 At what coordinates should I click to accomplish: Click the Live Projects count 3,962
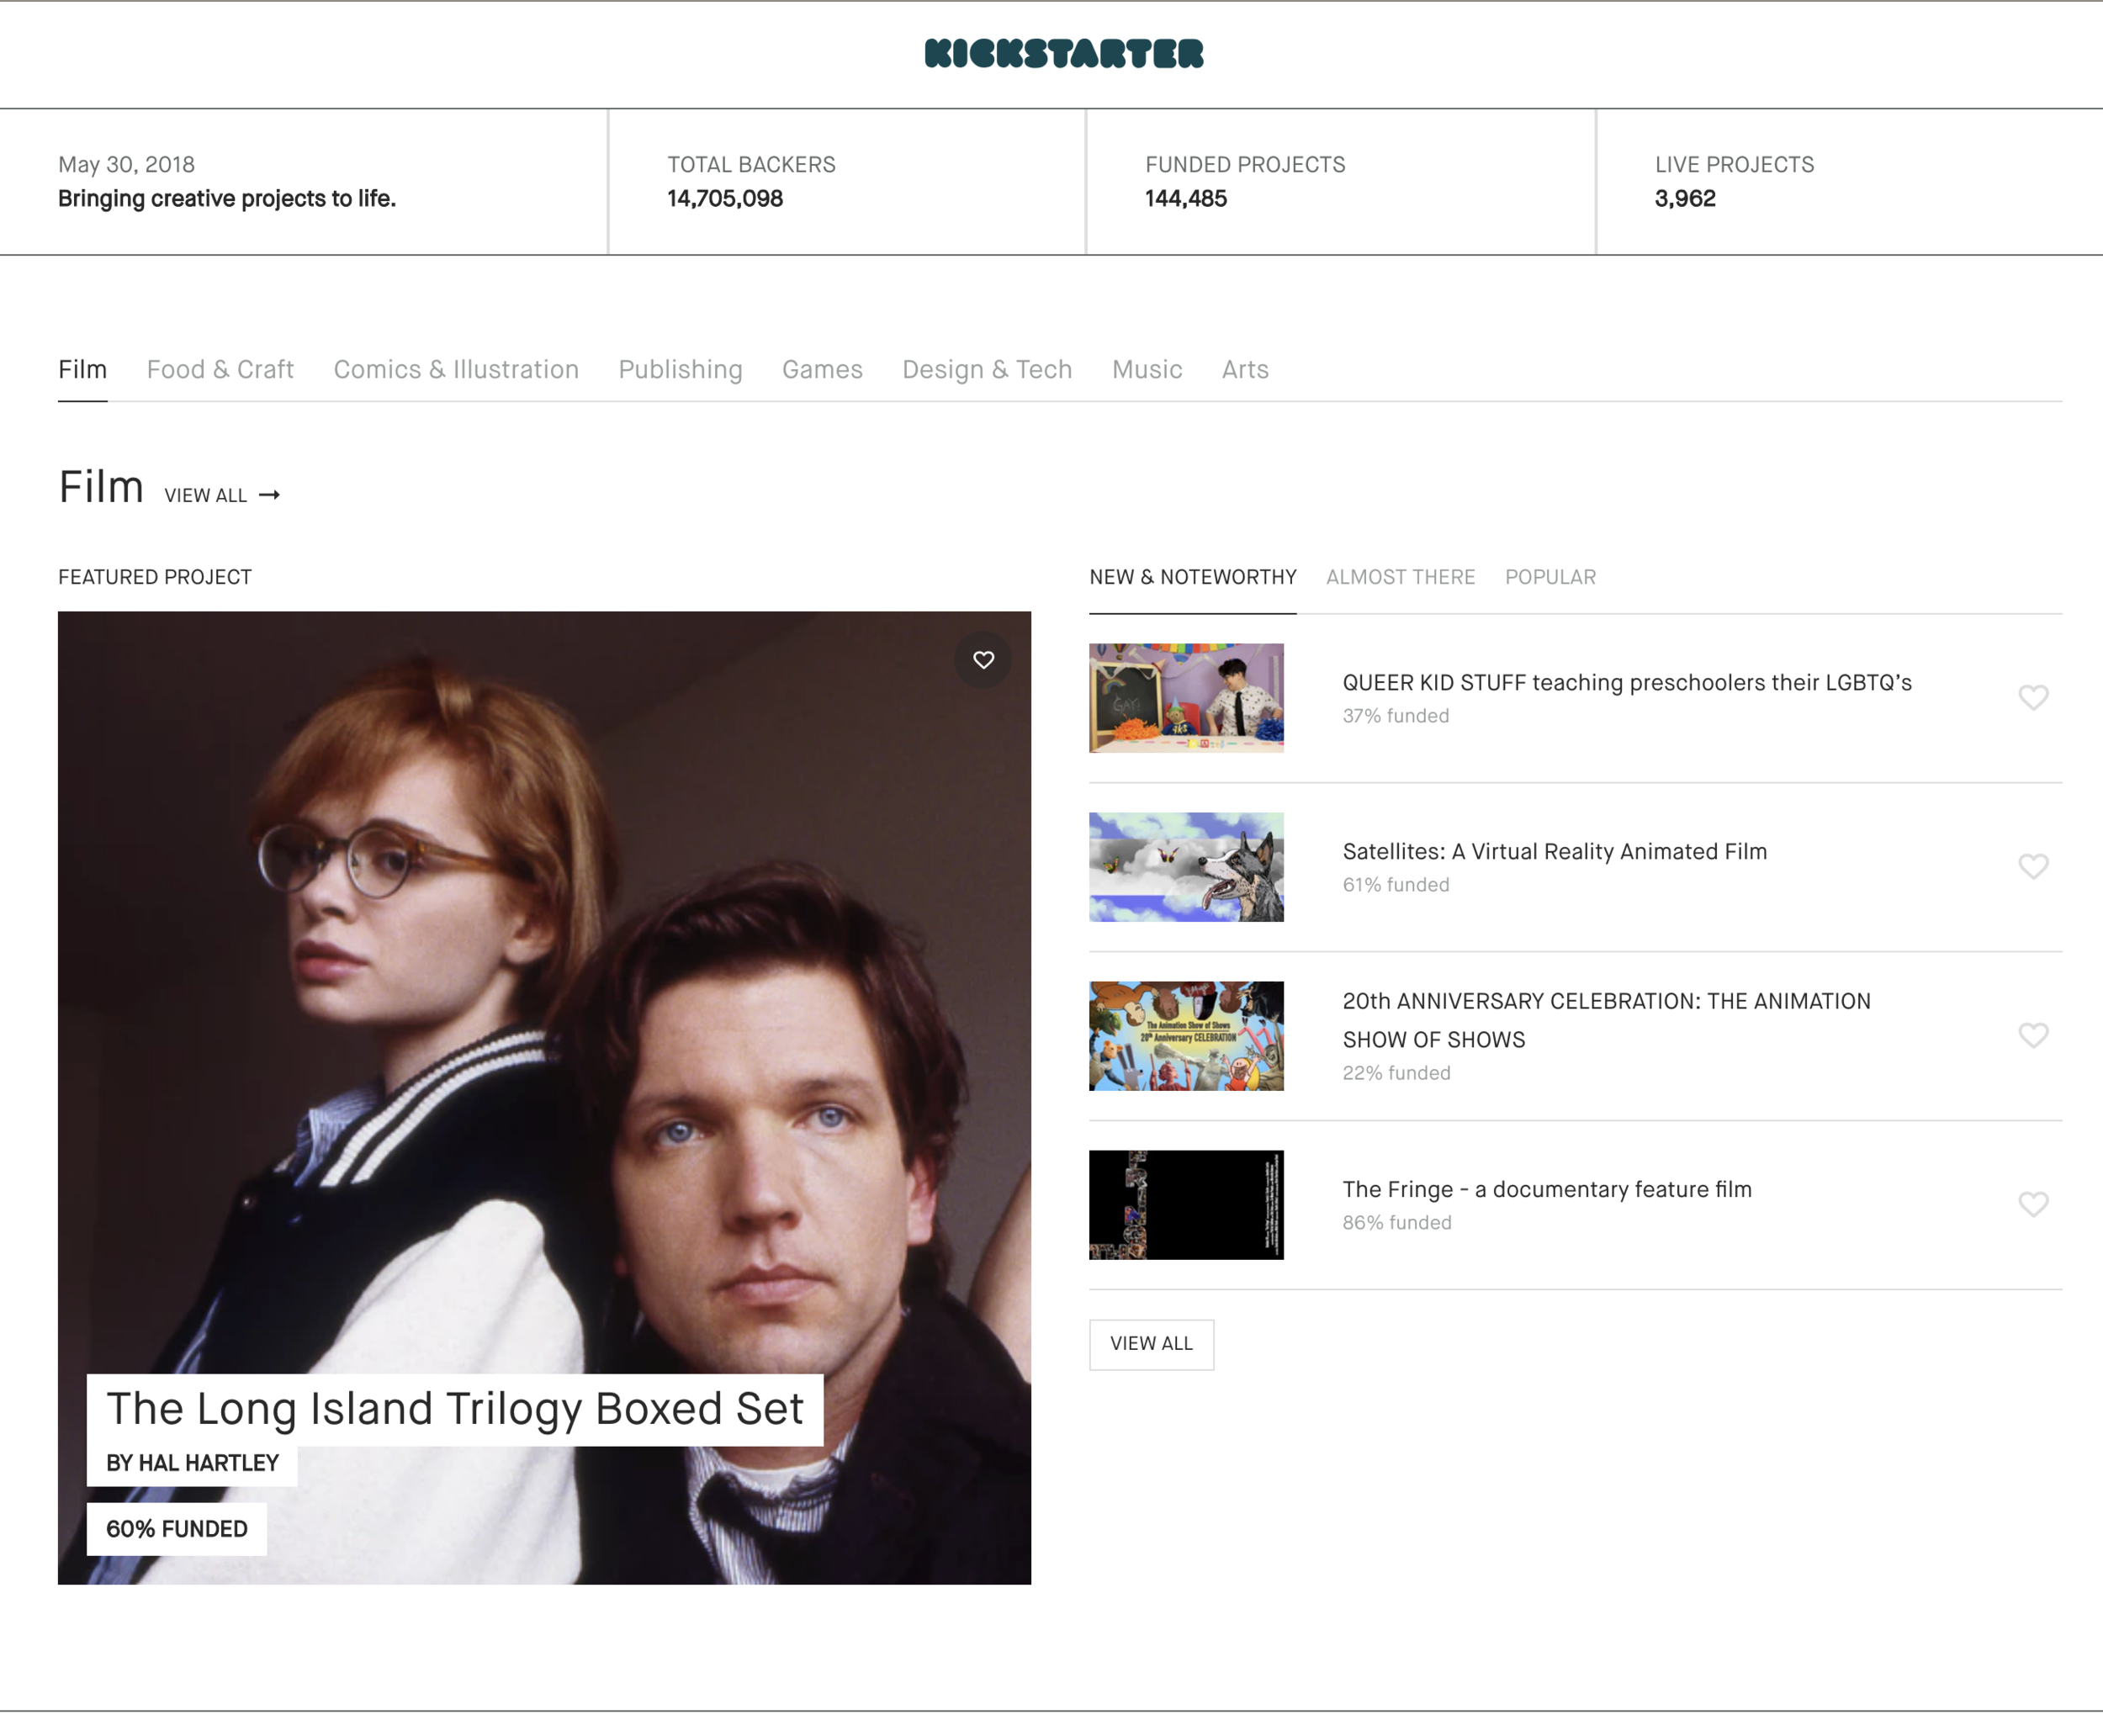point(1685,199)
